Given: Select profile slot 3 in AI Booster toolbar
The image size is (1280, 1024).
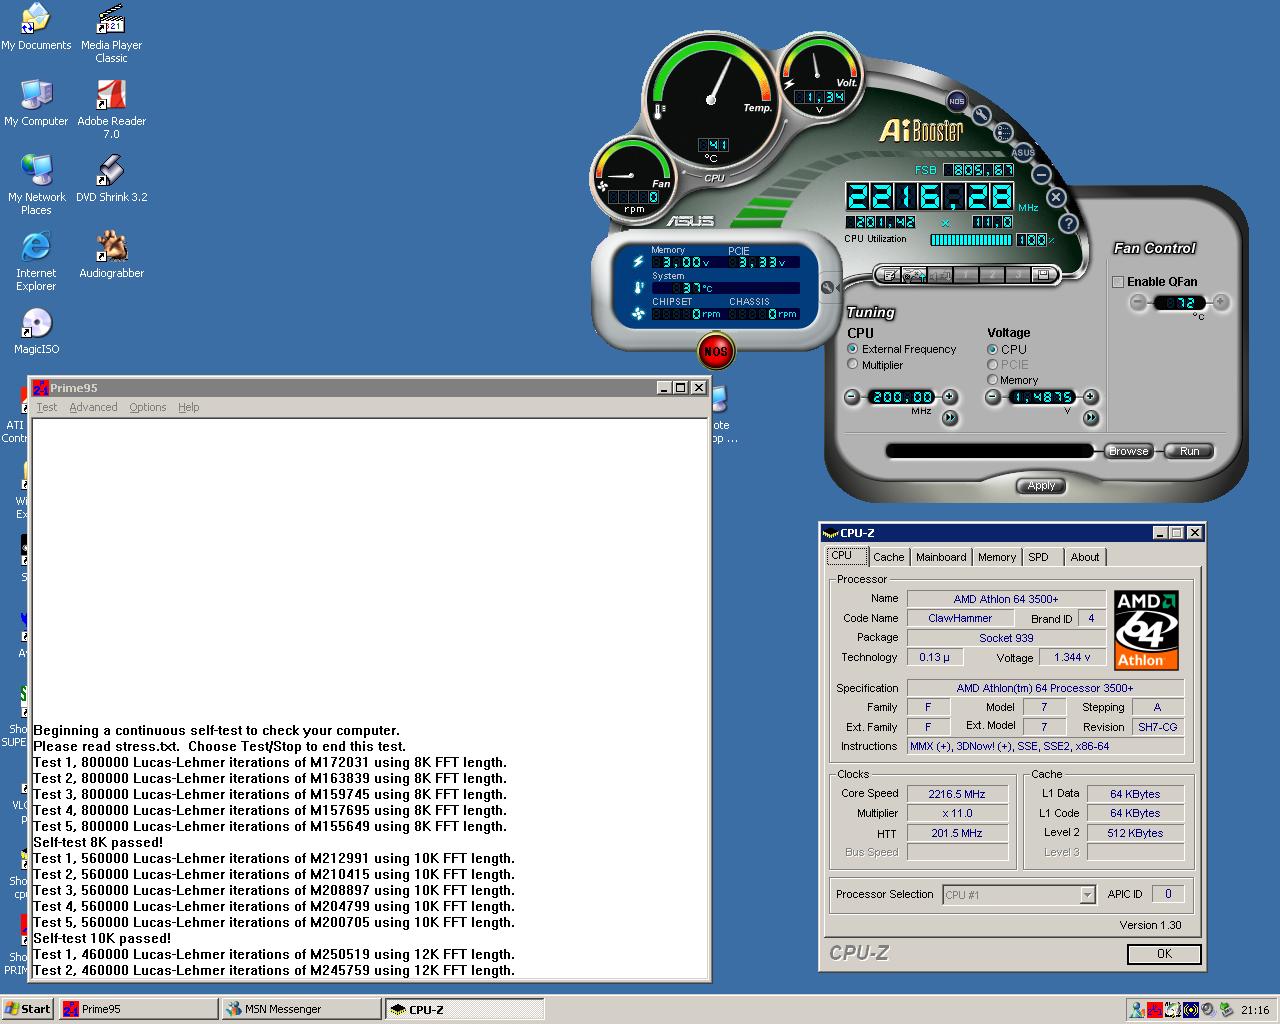Looking at the screenshot, I should point(1018,275).
